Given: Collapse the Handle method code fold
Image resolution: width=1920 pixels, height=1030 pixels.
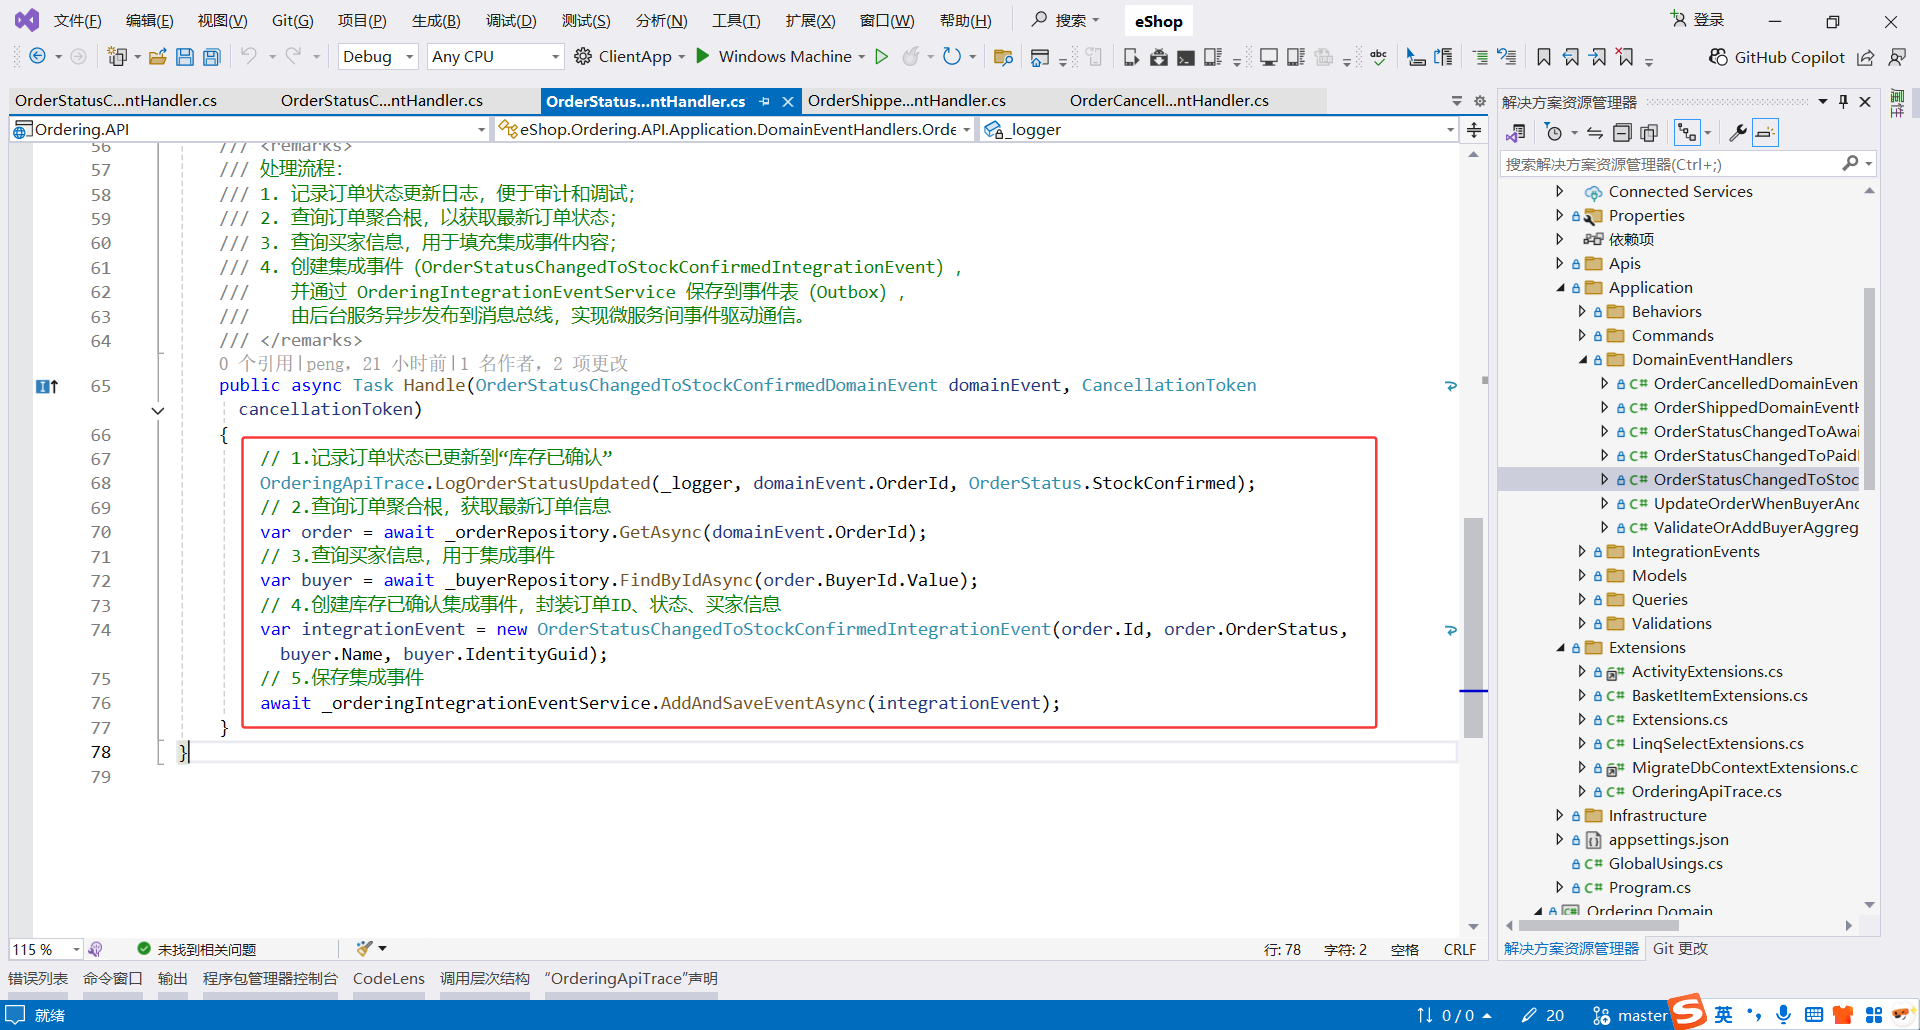Looking at the screenshot, I should (x=157, y=410).
